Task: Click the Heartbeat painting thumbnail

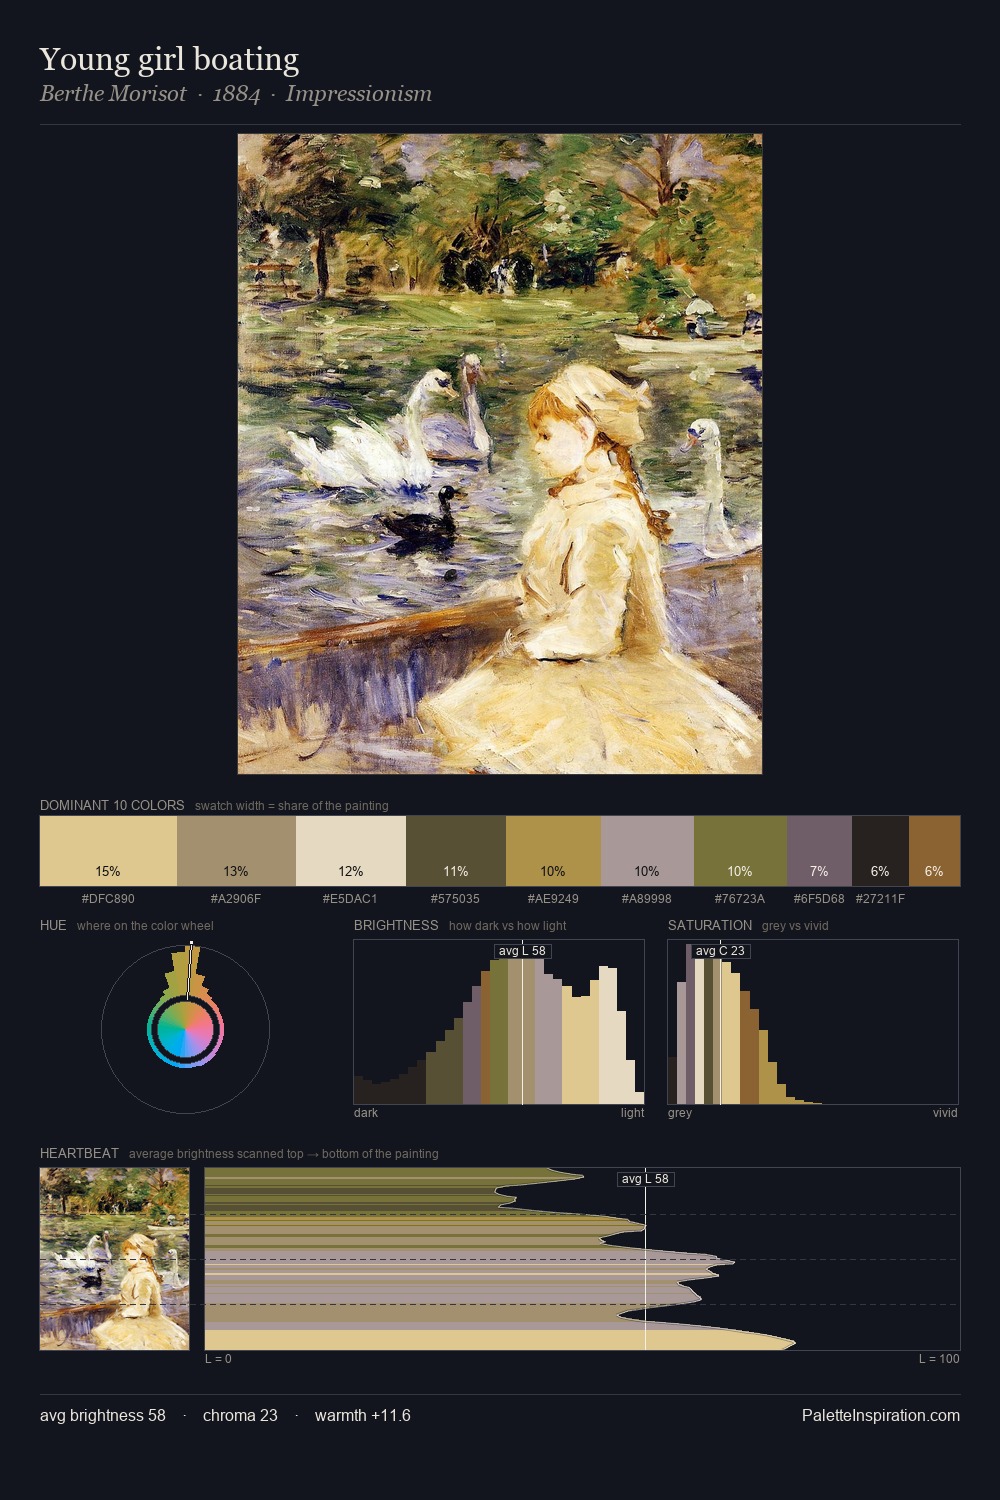Action: pos(114,1259)
